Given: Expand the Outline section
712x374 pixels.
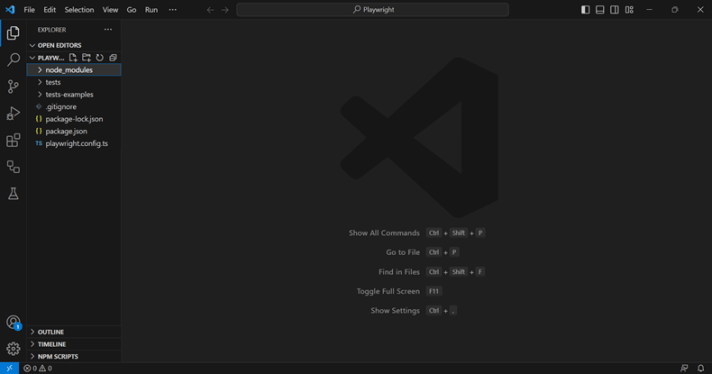Looking at the screenshot, I should [74, 332].
